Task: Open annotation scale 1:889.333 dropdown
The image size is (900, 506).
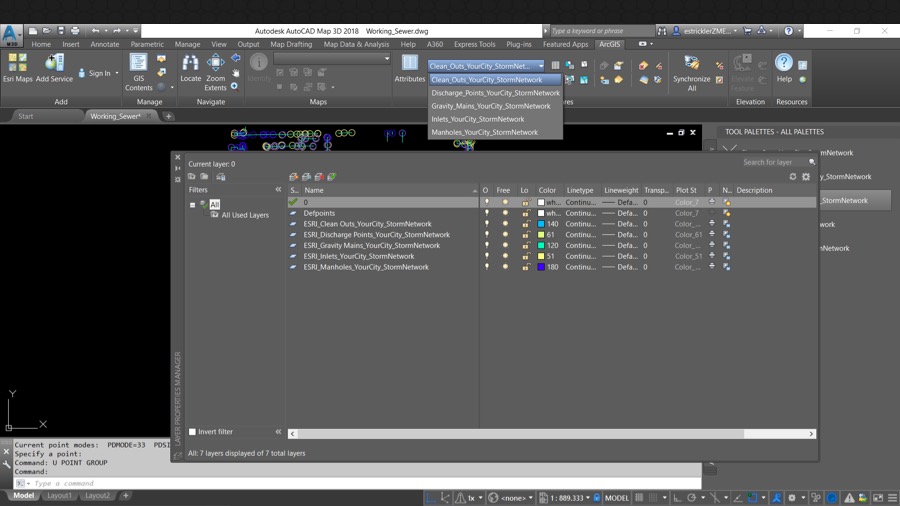Action: [588, 497]
